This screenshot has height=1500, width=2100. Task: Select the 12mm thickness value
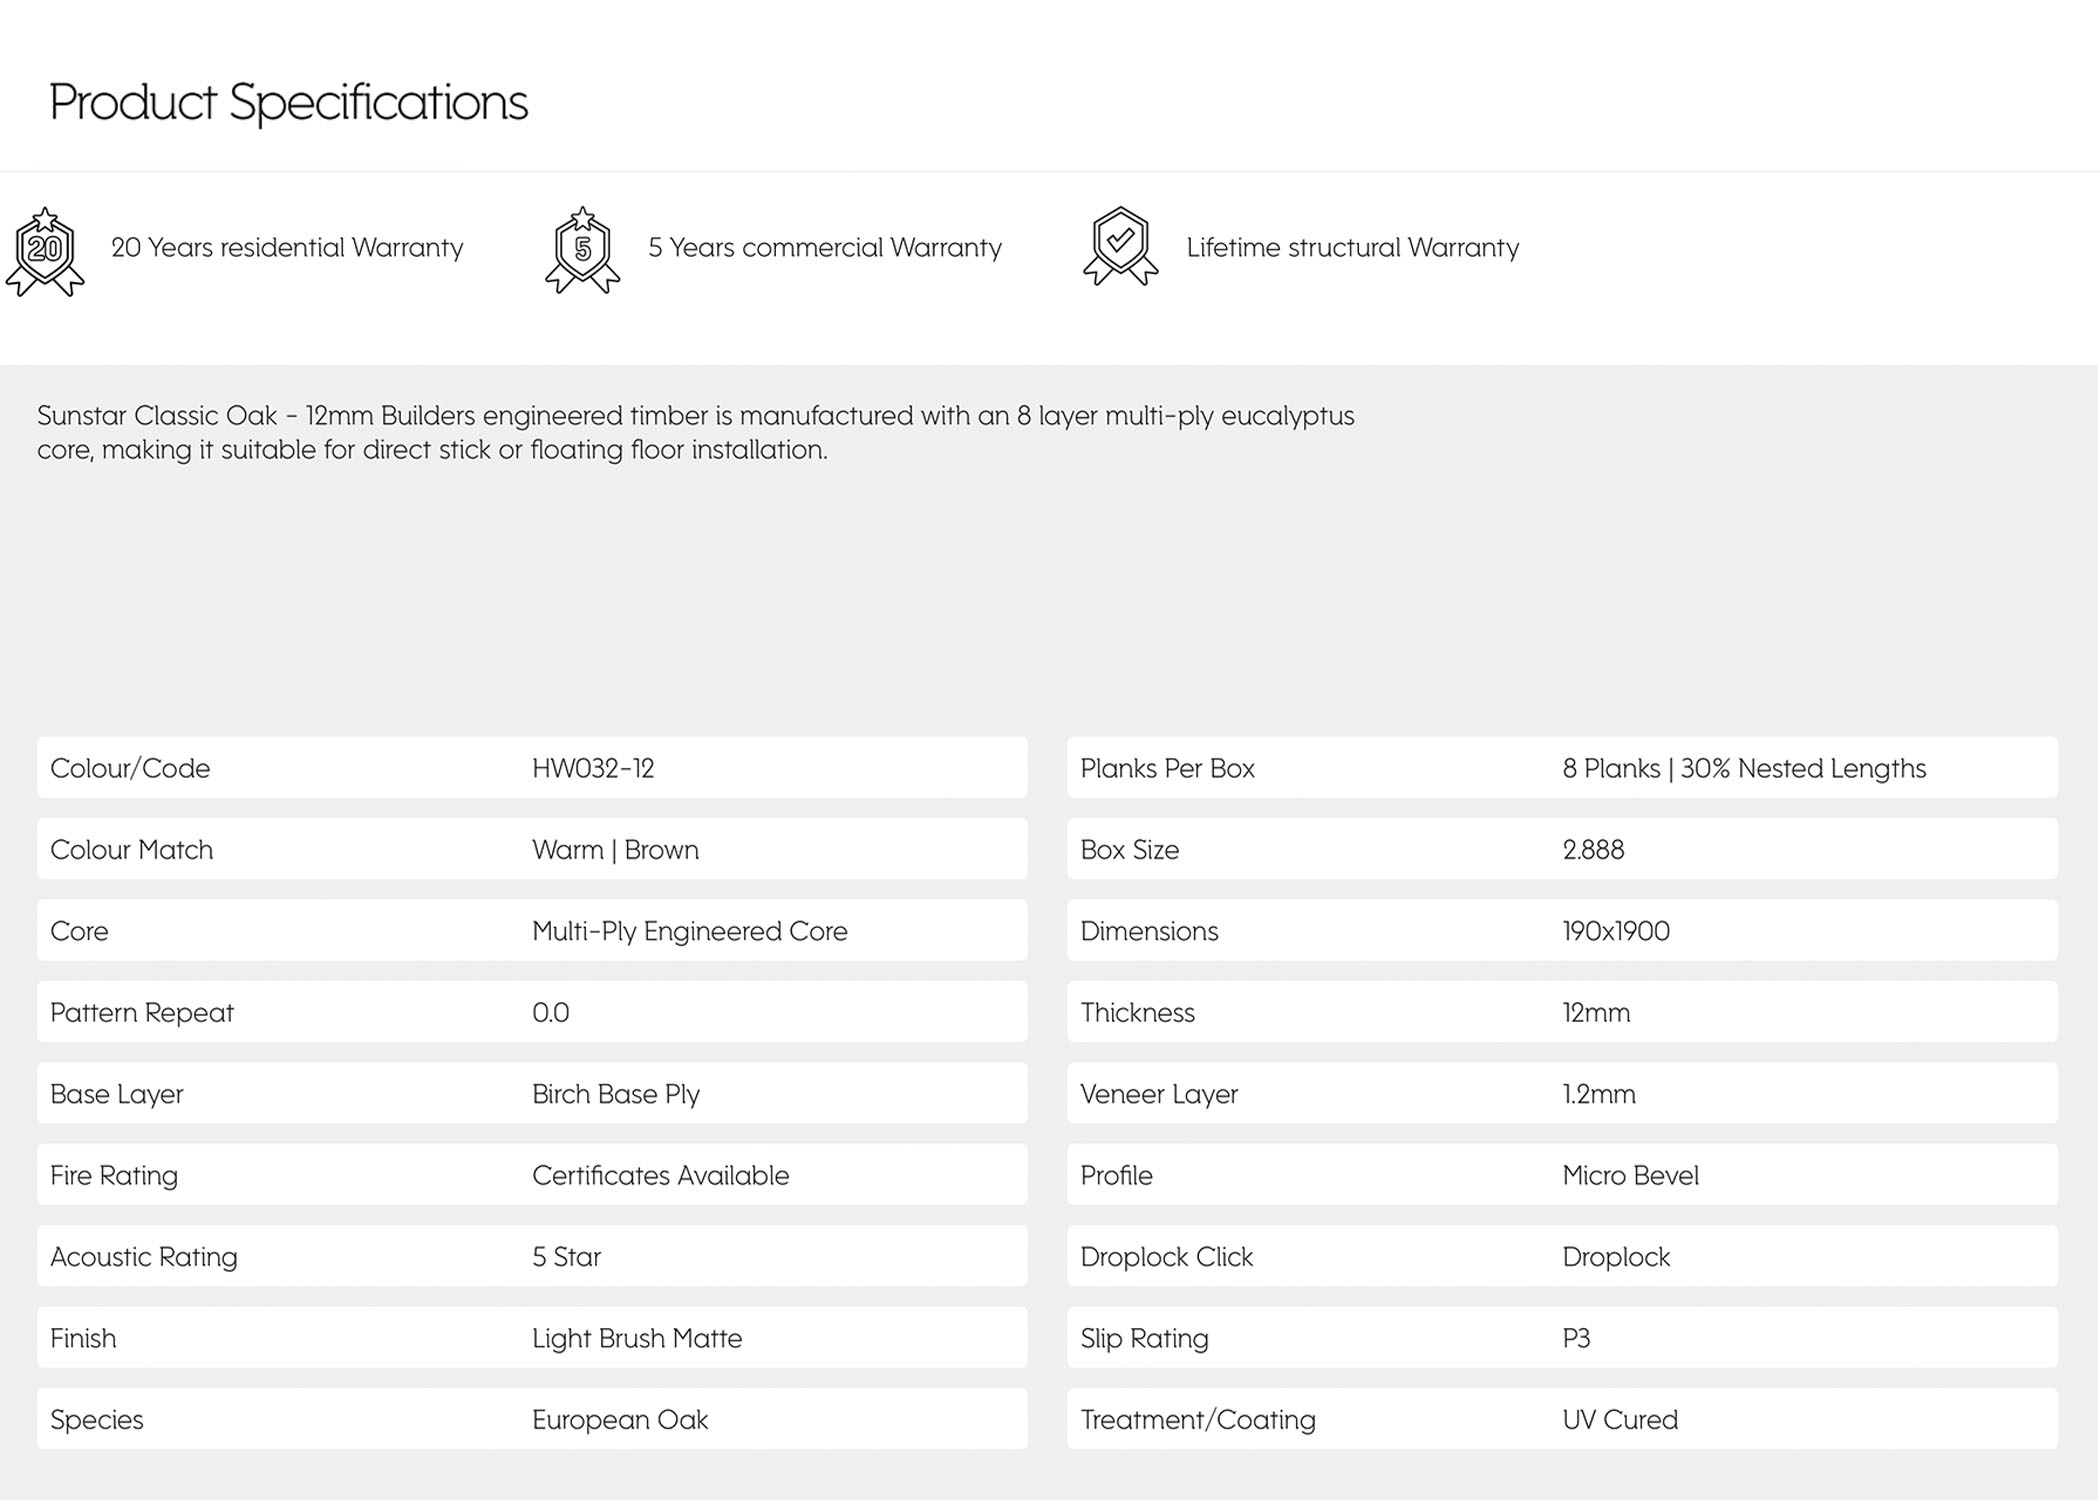(1596, 1013)
